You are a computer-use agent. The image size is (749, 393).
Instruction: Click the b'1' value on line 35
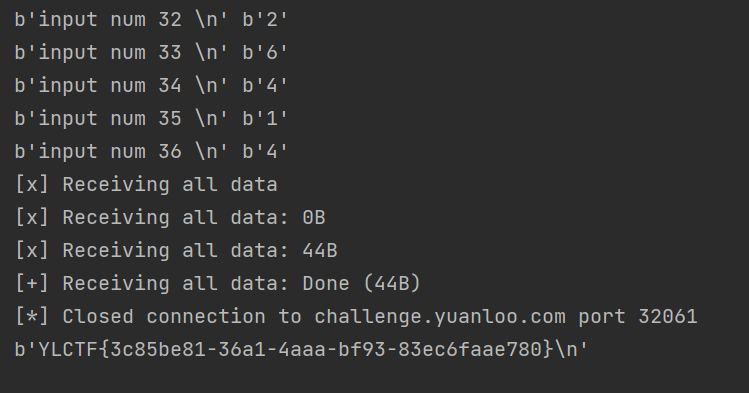pyautogui.click(x=265, y=119)
